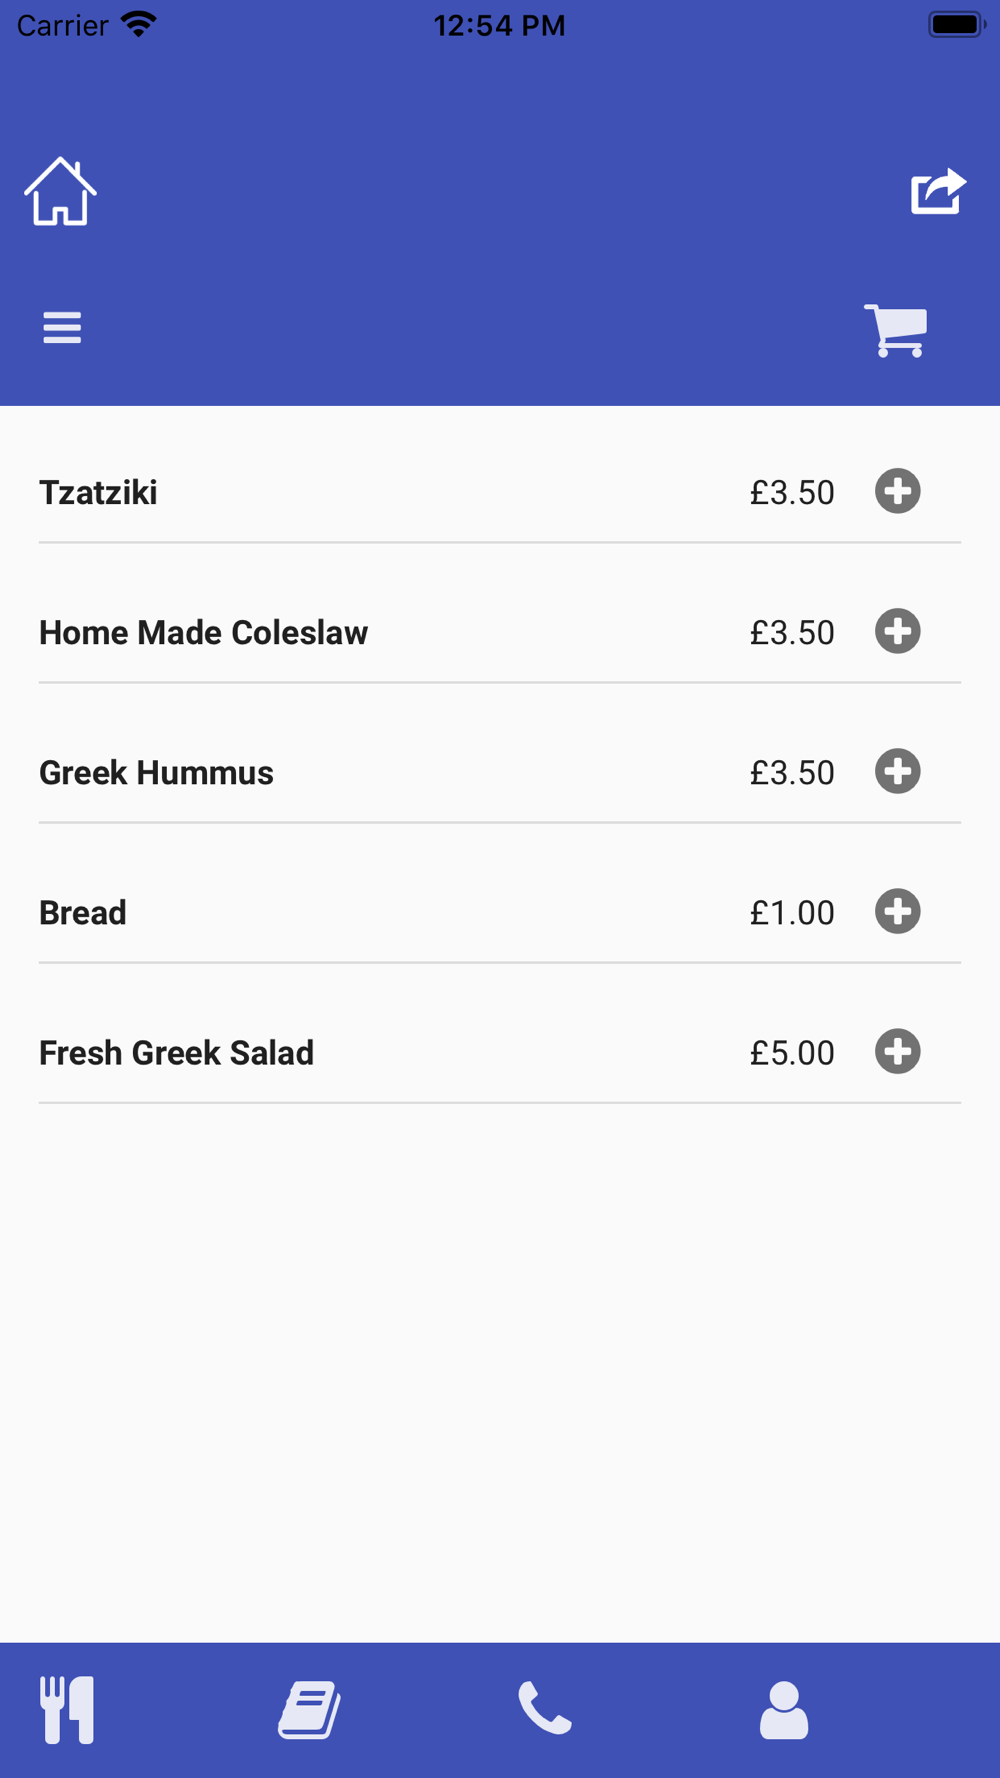The image size is (1000, 1778).
Task: Add Home Made Coleslaw to cart
Action: point(897,631)
